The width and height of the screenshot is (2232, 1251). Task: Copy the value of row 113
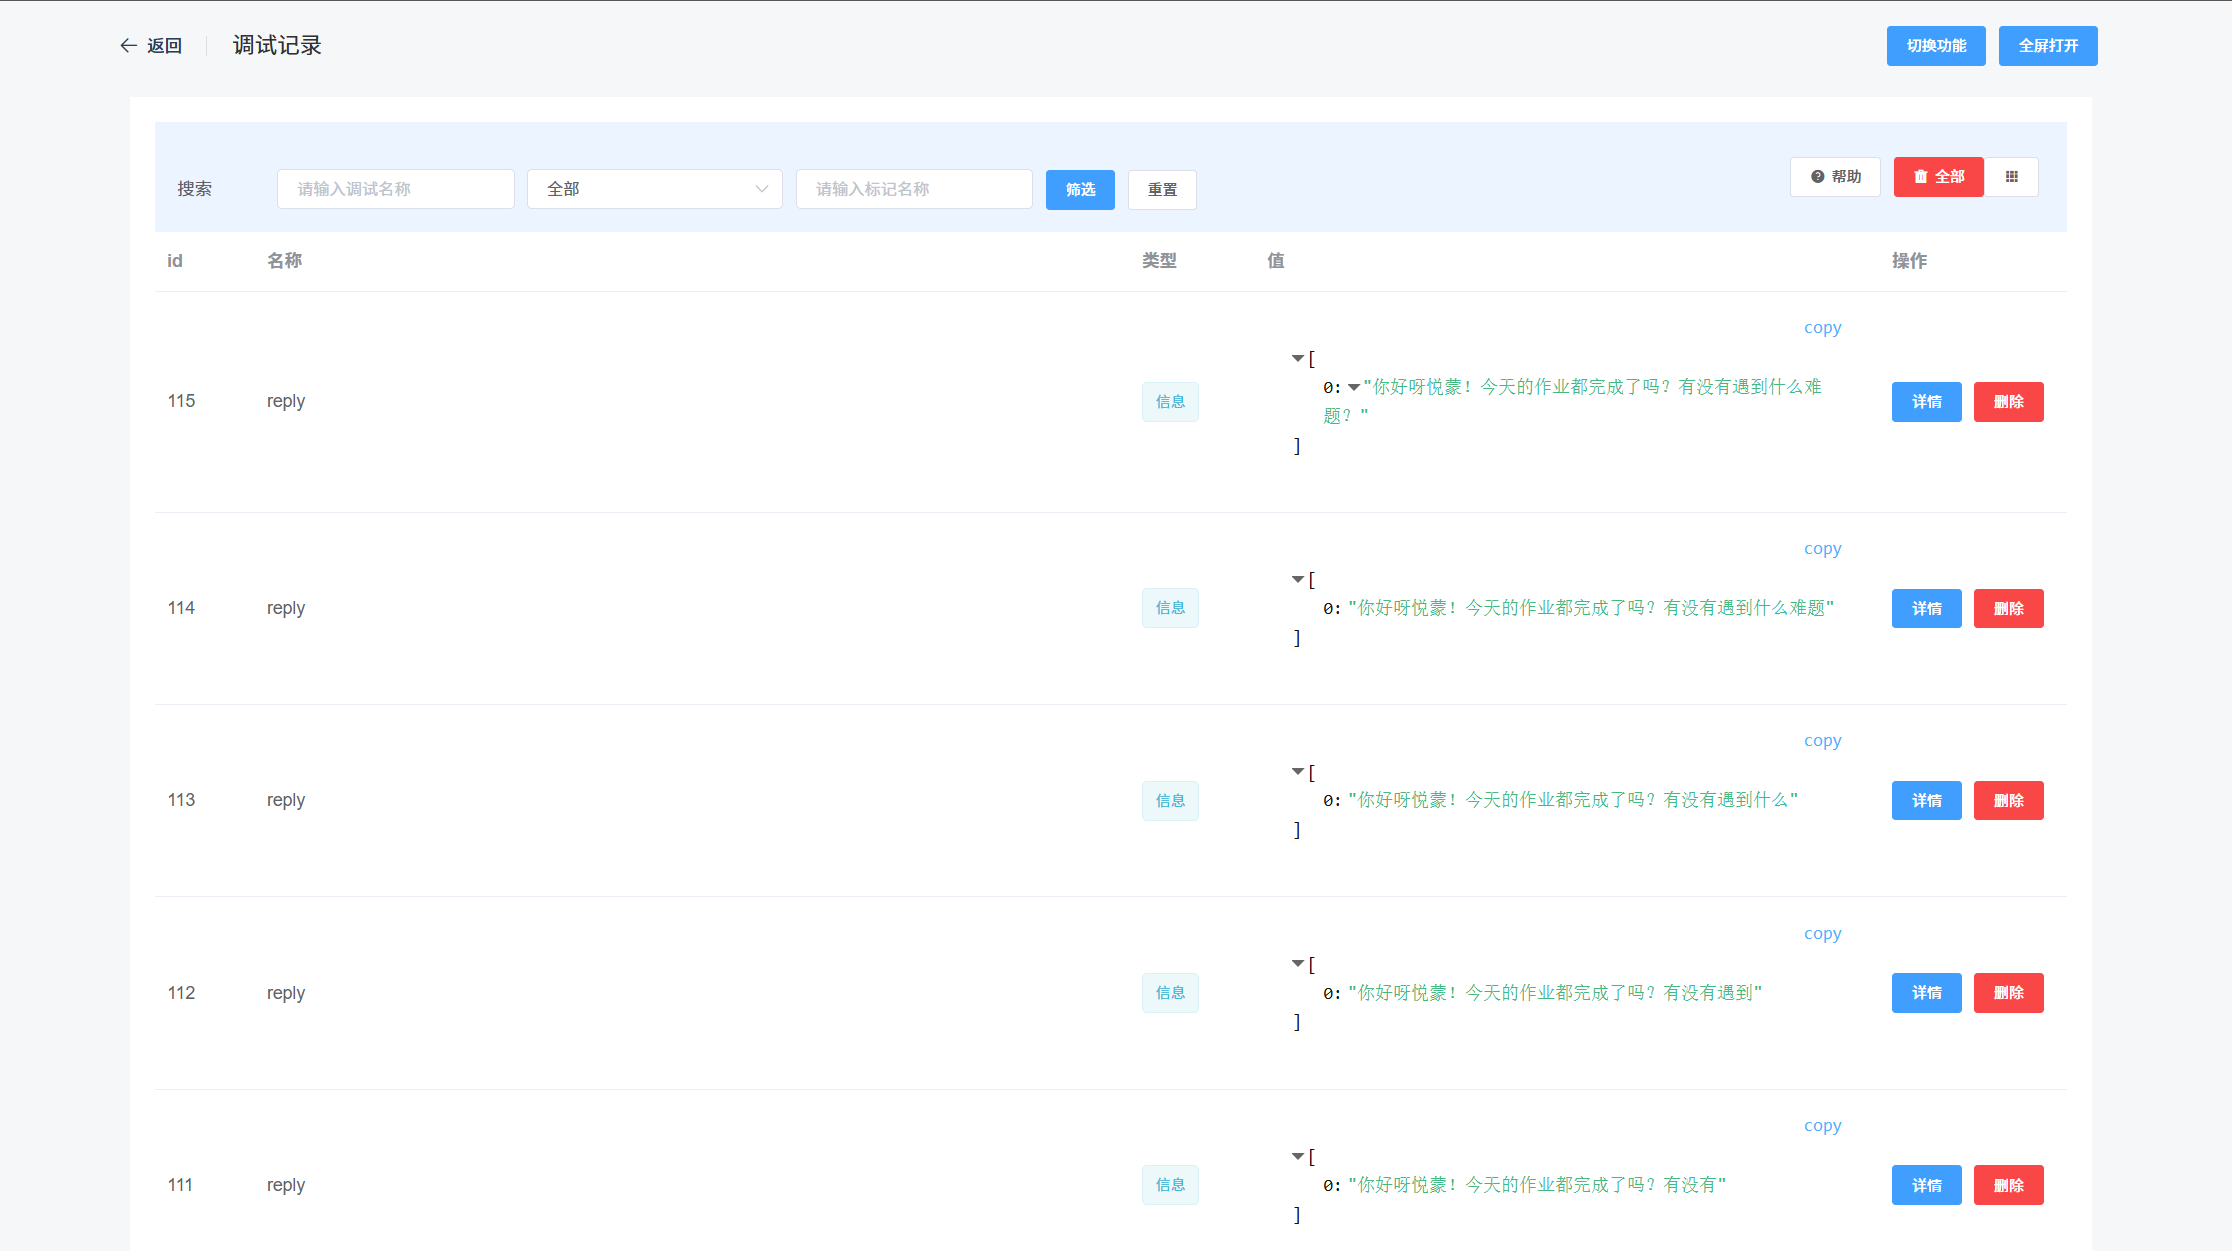(x=1822, y=741)
